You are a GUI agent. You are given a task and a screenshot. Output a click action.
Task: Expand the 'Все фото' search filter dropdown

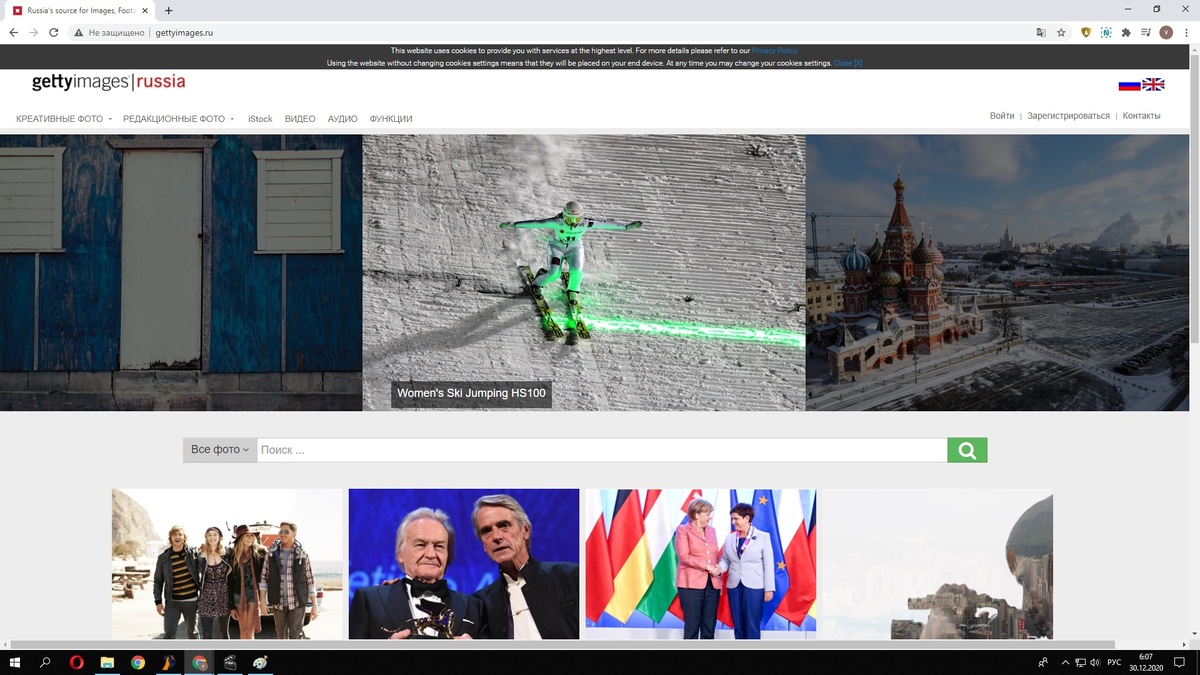pyautogui.click(x=218, y=449)
